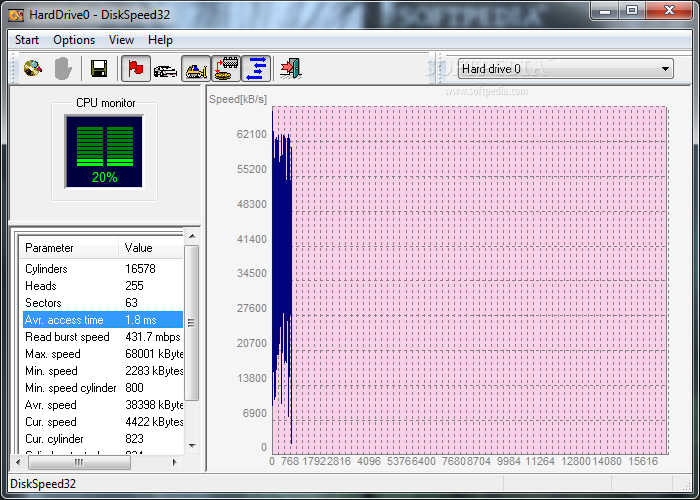Minimize the DiskSpeed32 window
This screenshot has width=700, height=500.
(x=605, y=11)
